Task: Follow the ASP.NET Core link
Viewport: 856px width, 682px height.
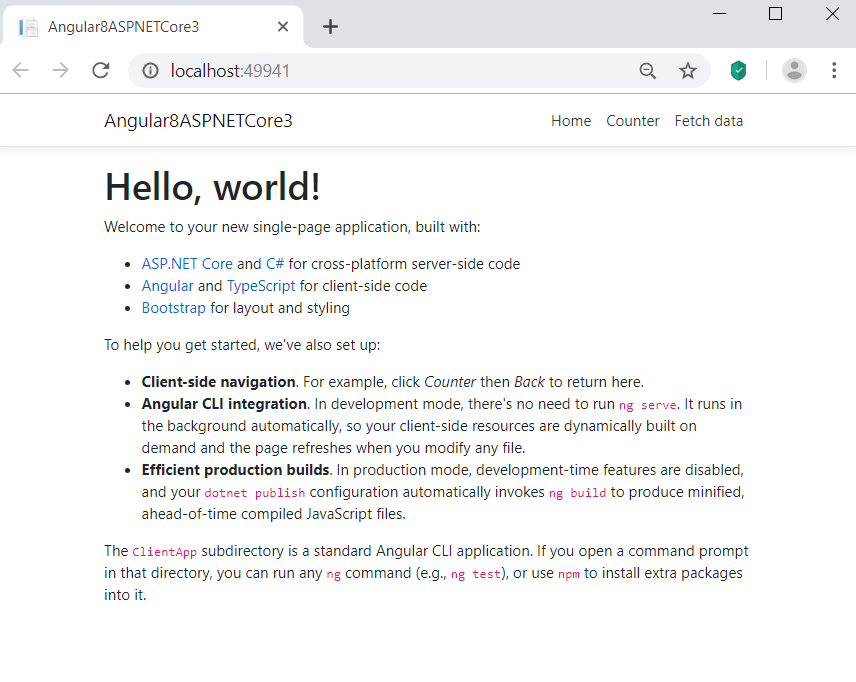Action: [x=187, y=263]
